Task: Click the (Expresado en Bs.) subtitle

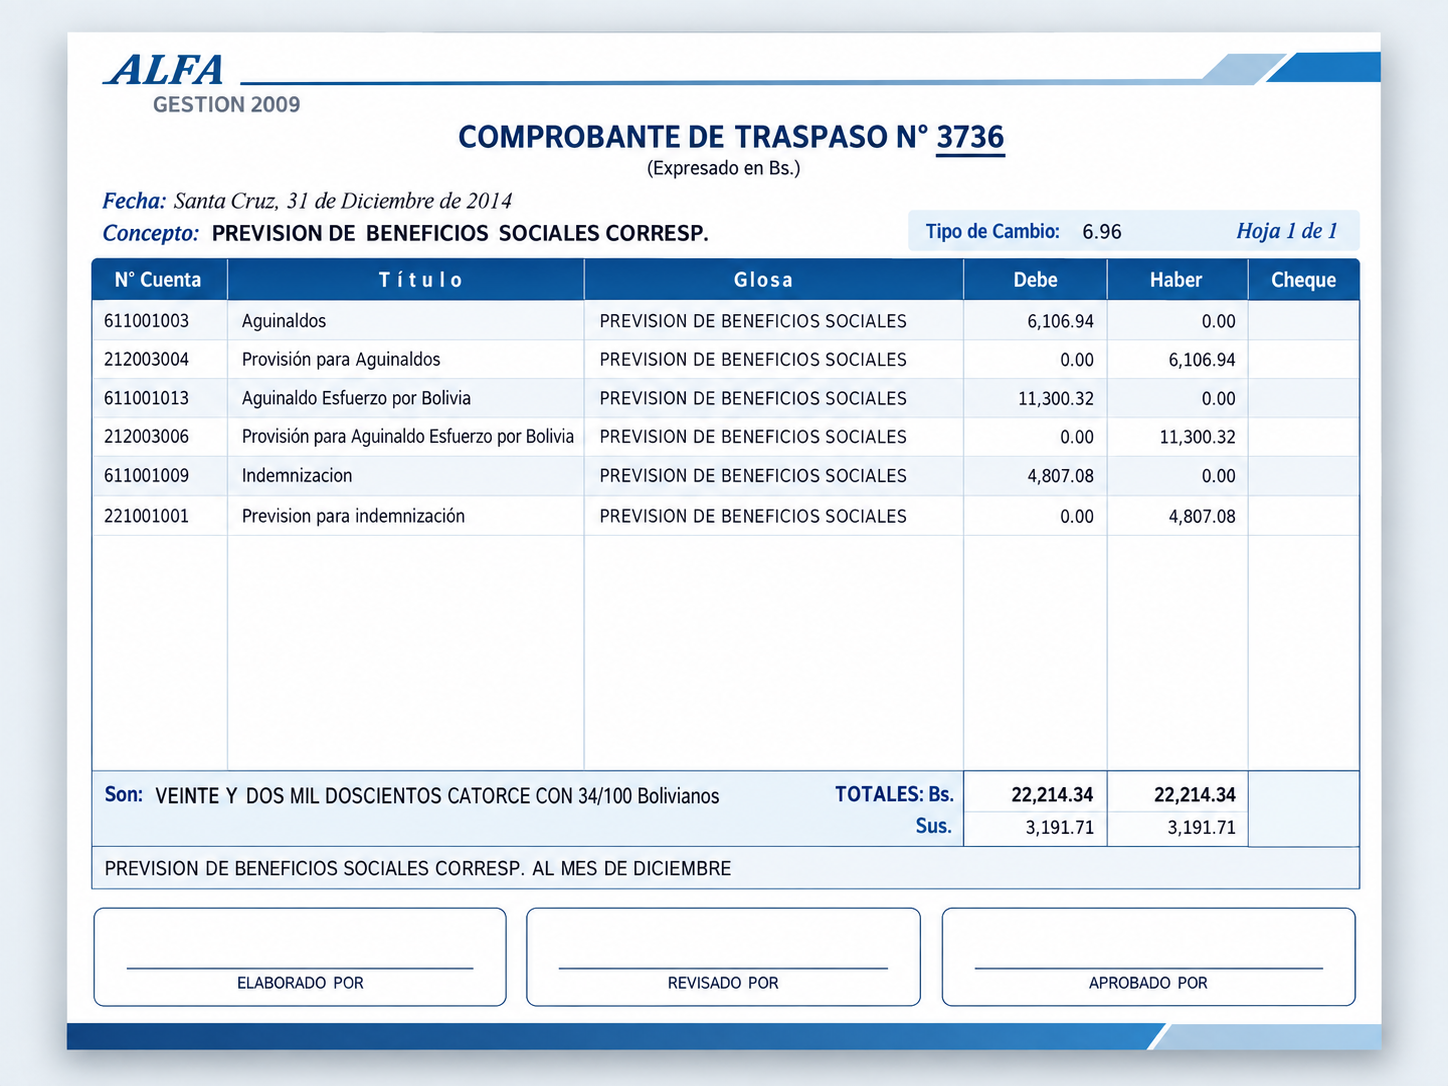Action: (x=724, y=168)
